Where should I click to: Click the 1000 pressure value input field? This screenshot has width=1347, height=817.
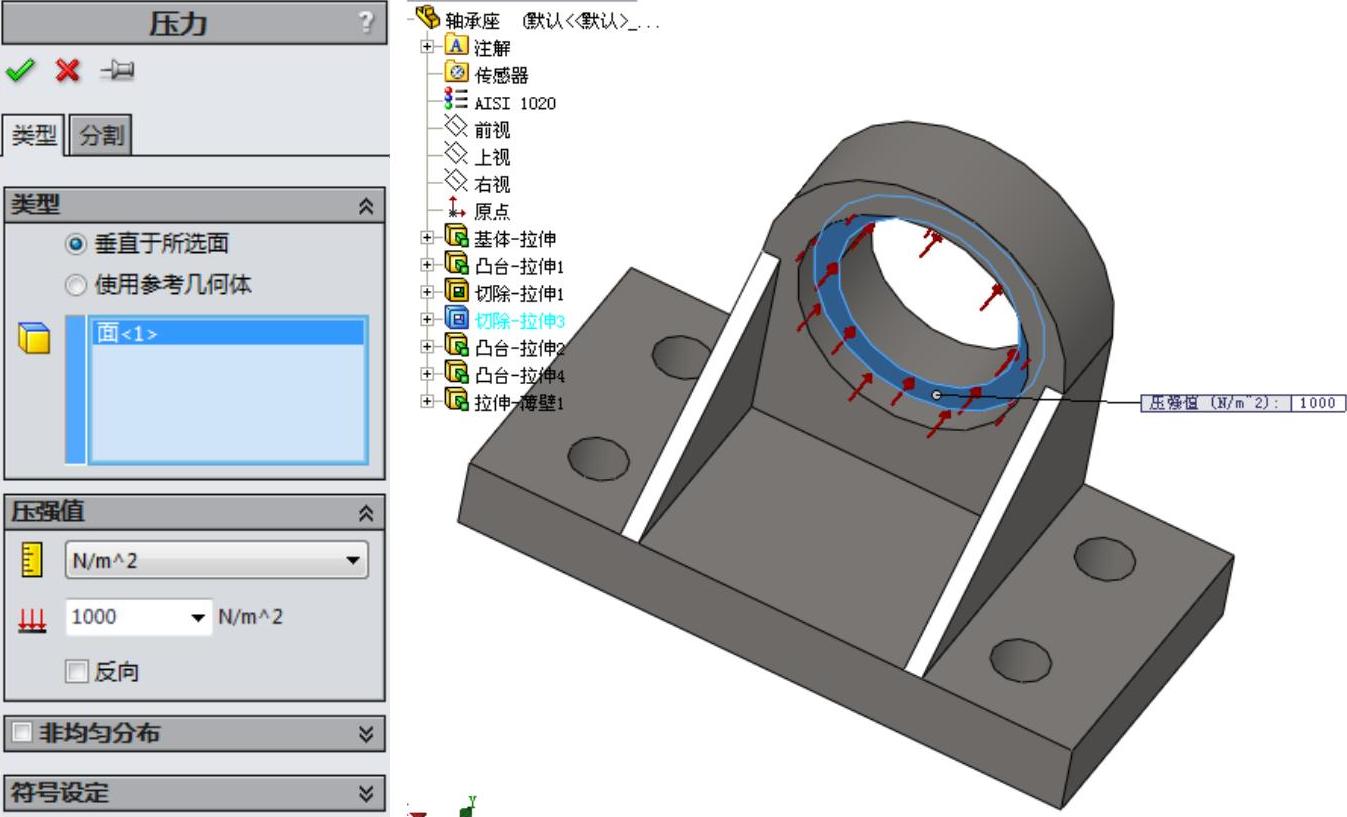126,617
